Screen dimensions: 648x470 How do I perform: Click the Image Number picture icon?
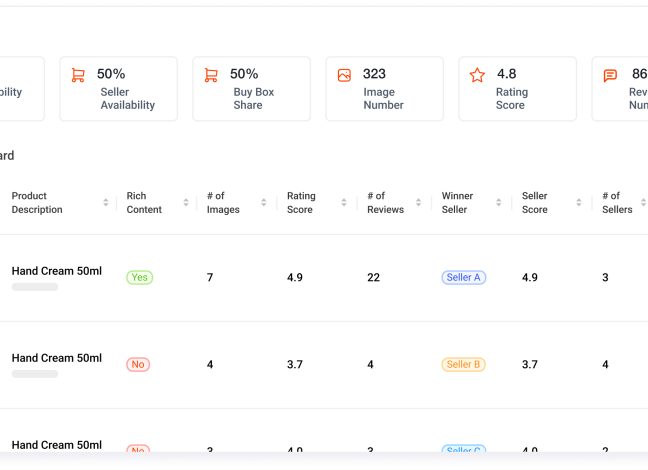coord(344,75)
